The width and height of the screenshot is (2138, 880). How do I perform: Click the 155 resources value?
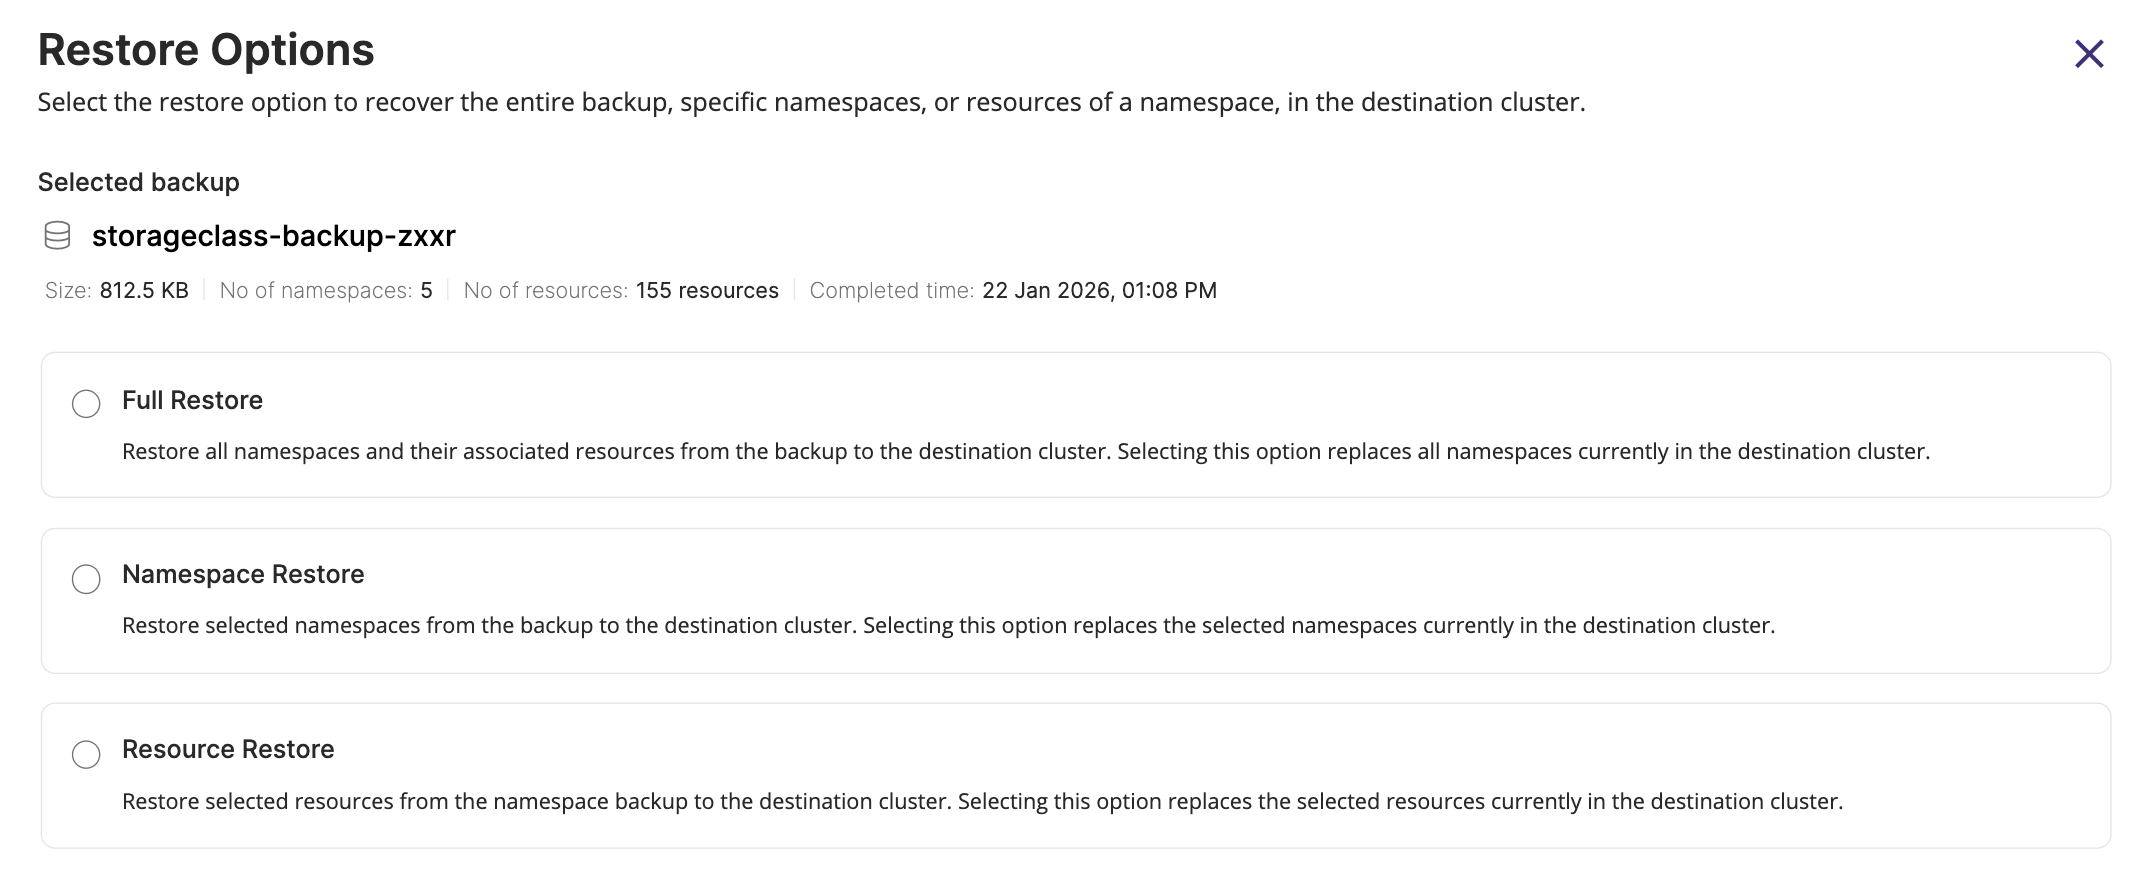click(707, 291)
